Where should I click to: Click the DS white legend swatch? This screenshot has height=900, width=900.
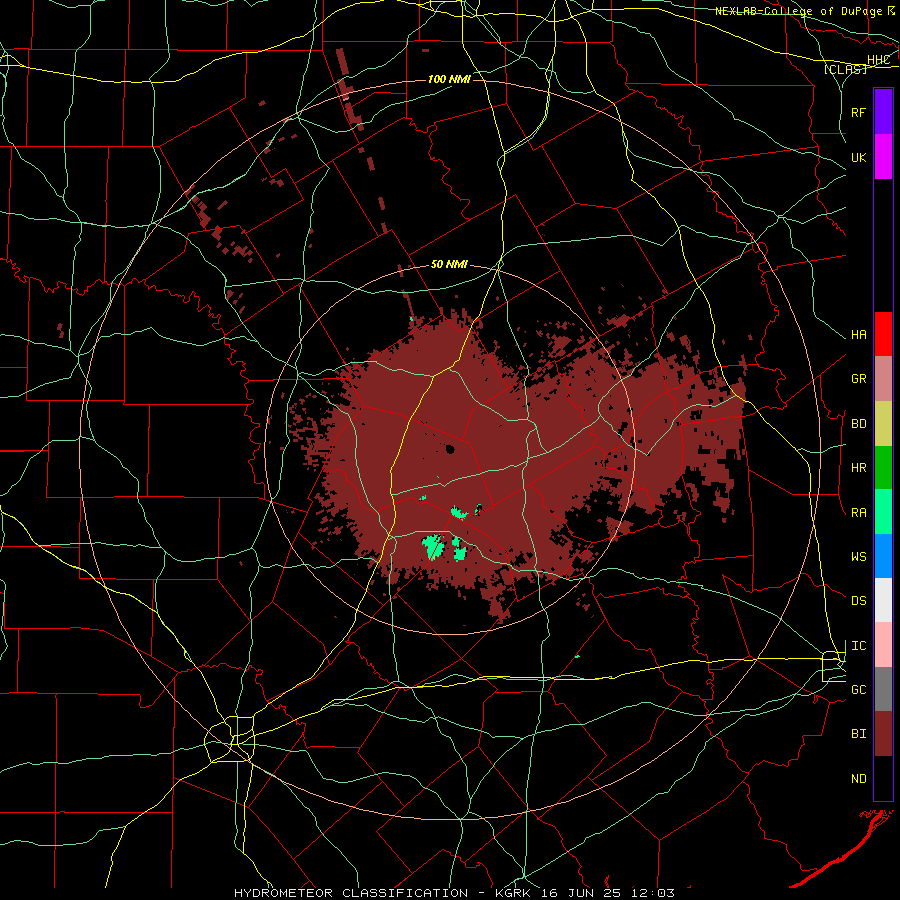(x=883, y=600)
